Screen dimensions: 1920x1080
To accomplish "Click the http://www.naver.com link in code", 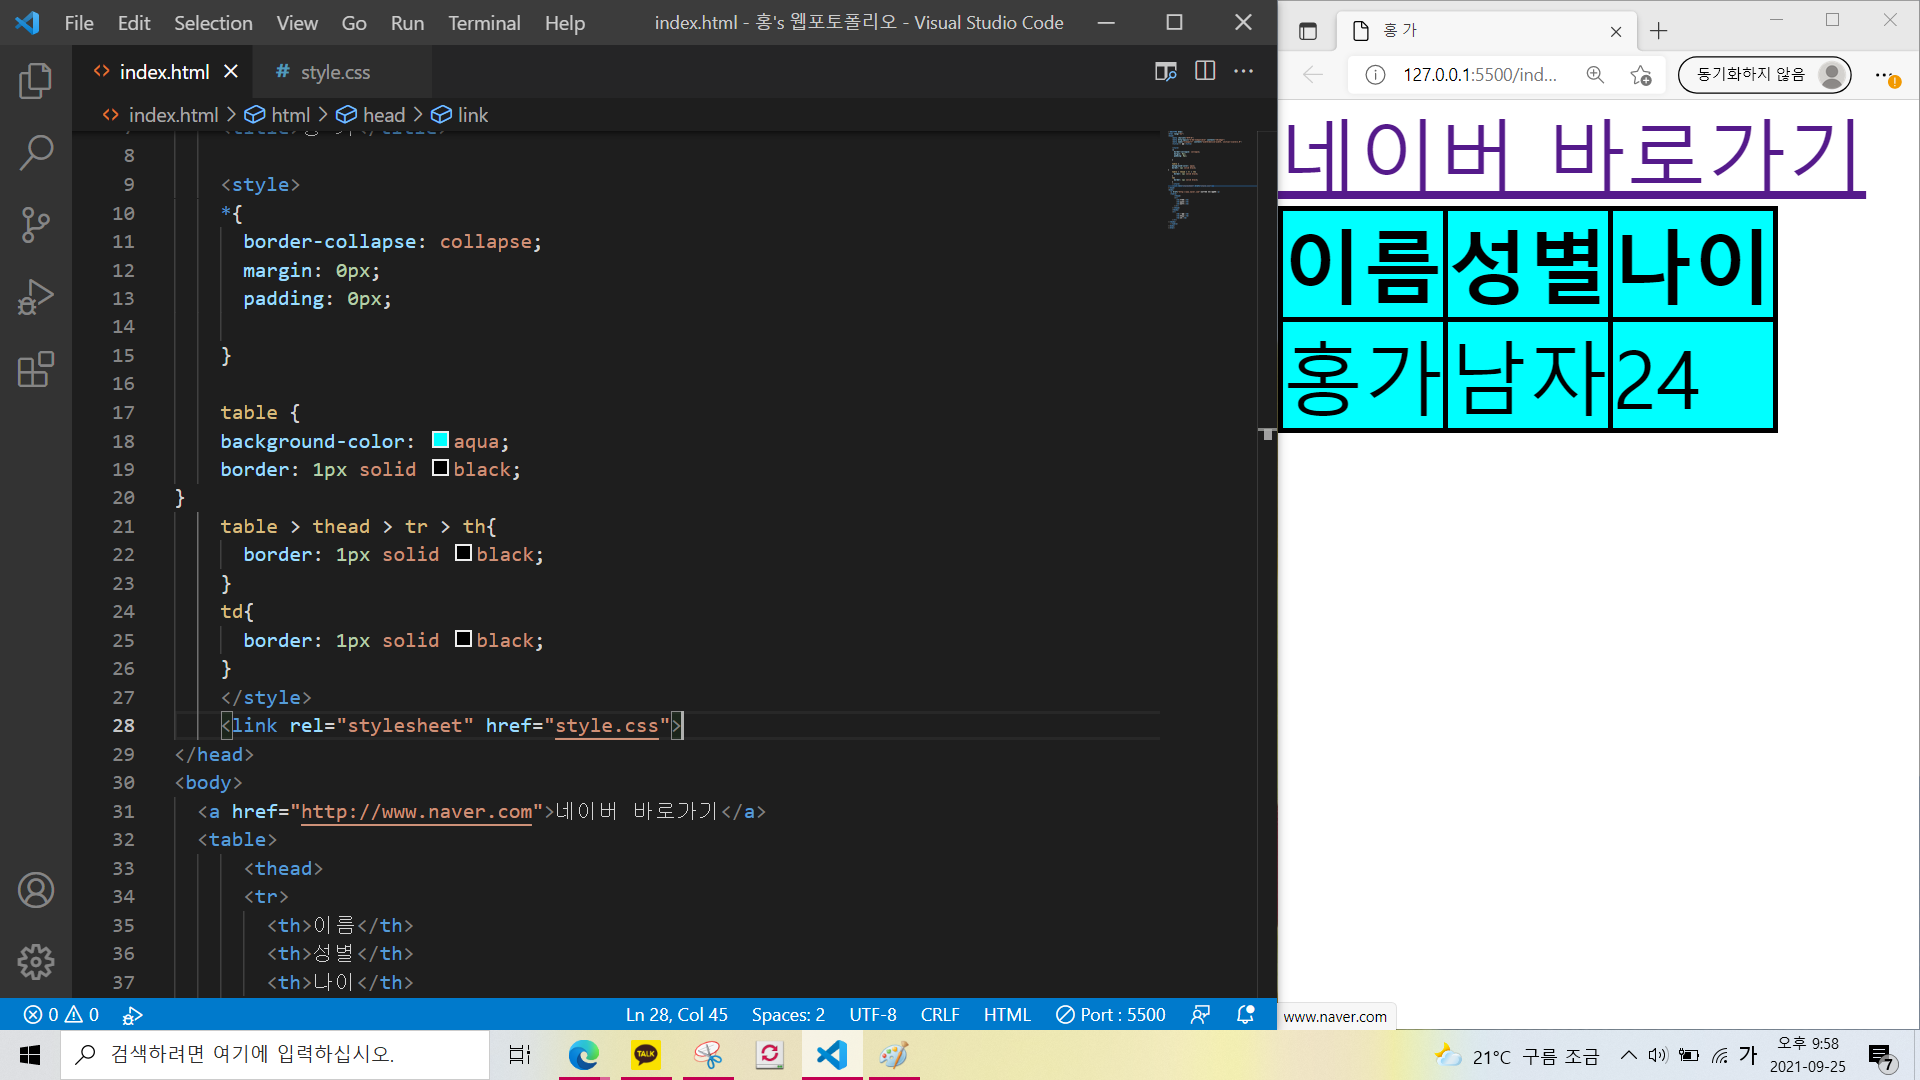I will [x=416, y=812].
